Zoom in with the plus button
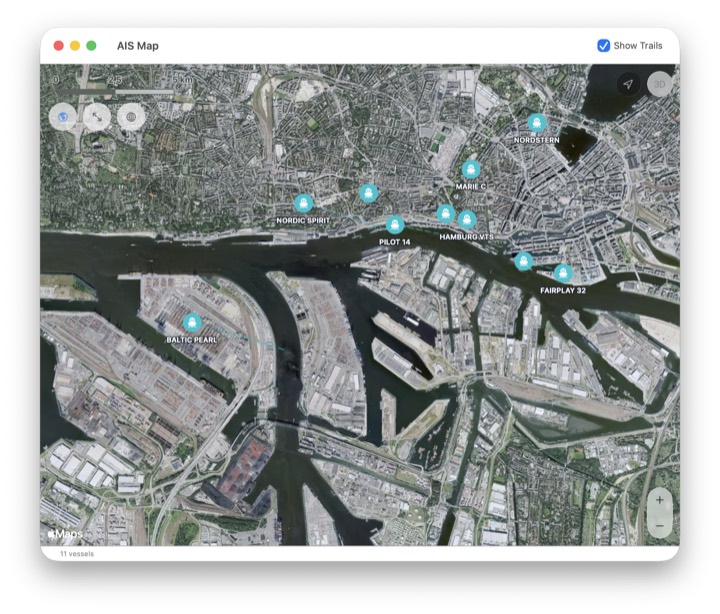Screen dimensions: 720x614 click(660, 500)
